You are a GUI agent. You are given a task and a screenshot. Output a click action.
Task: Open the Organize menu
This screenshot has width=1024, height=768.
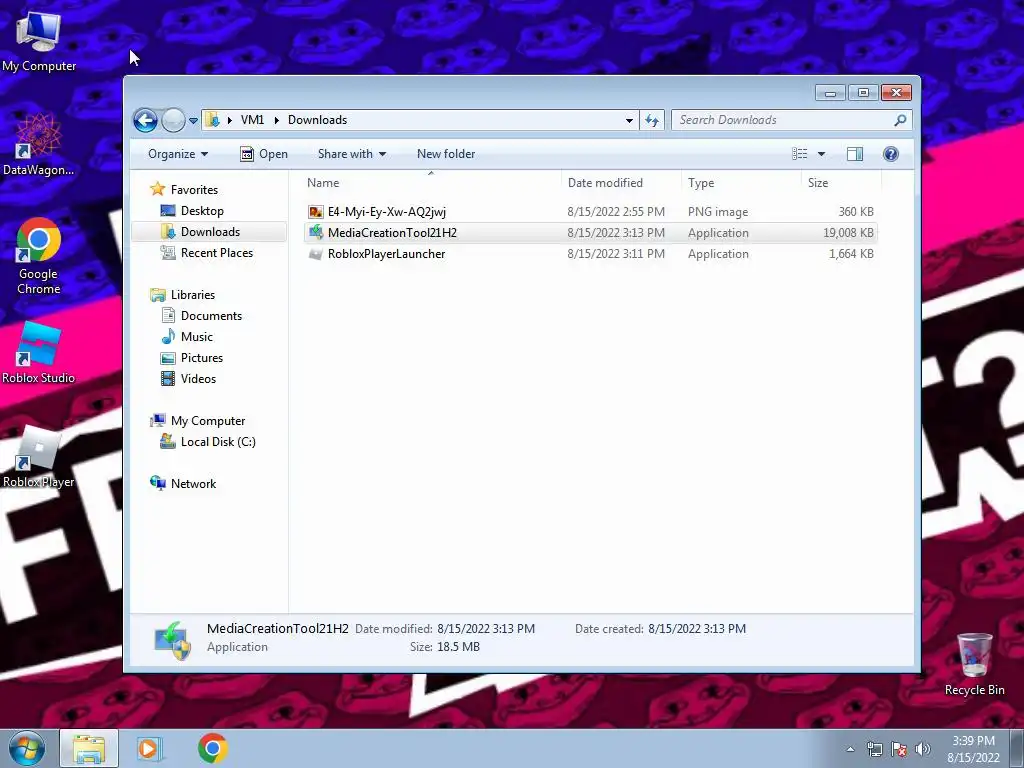[178, 154]
